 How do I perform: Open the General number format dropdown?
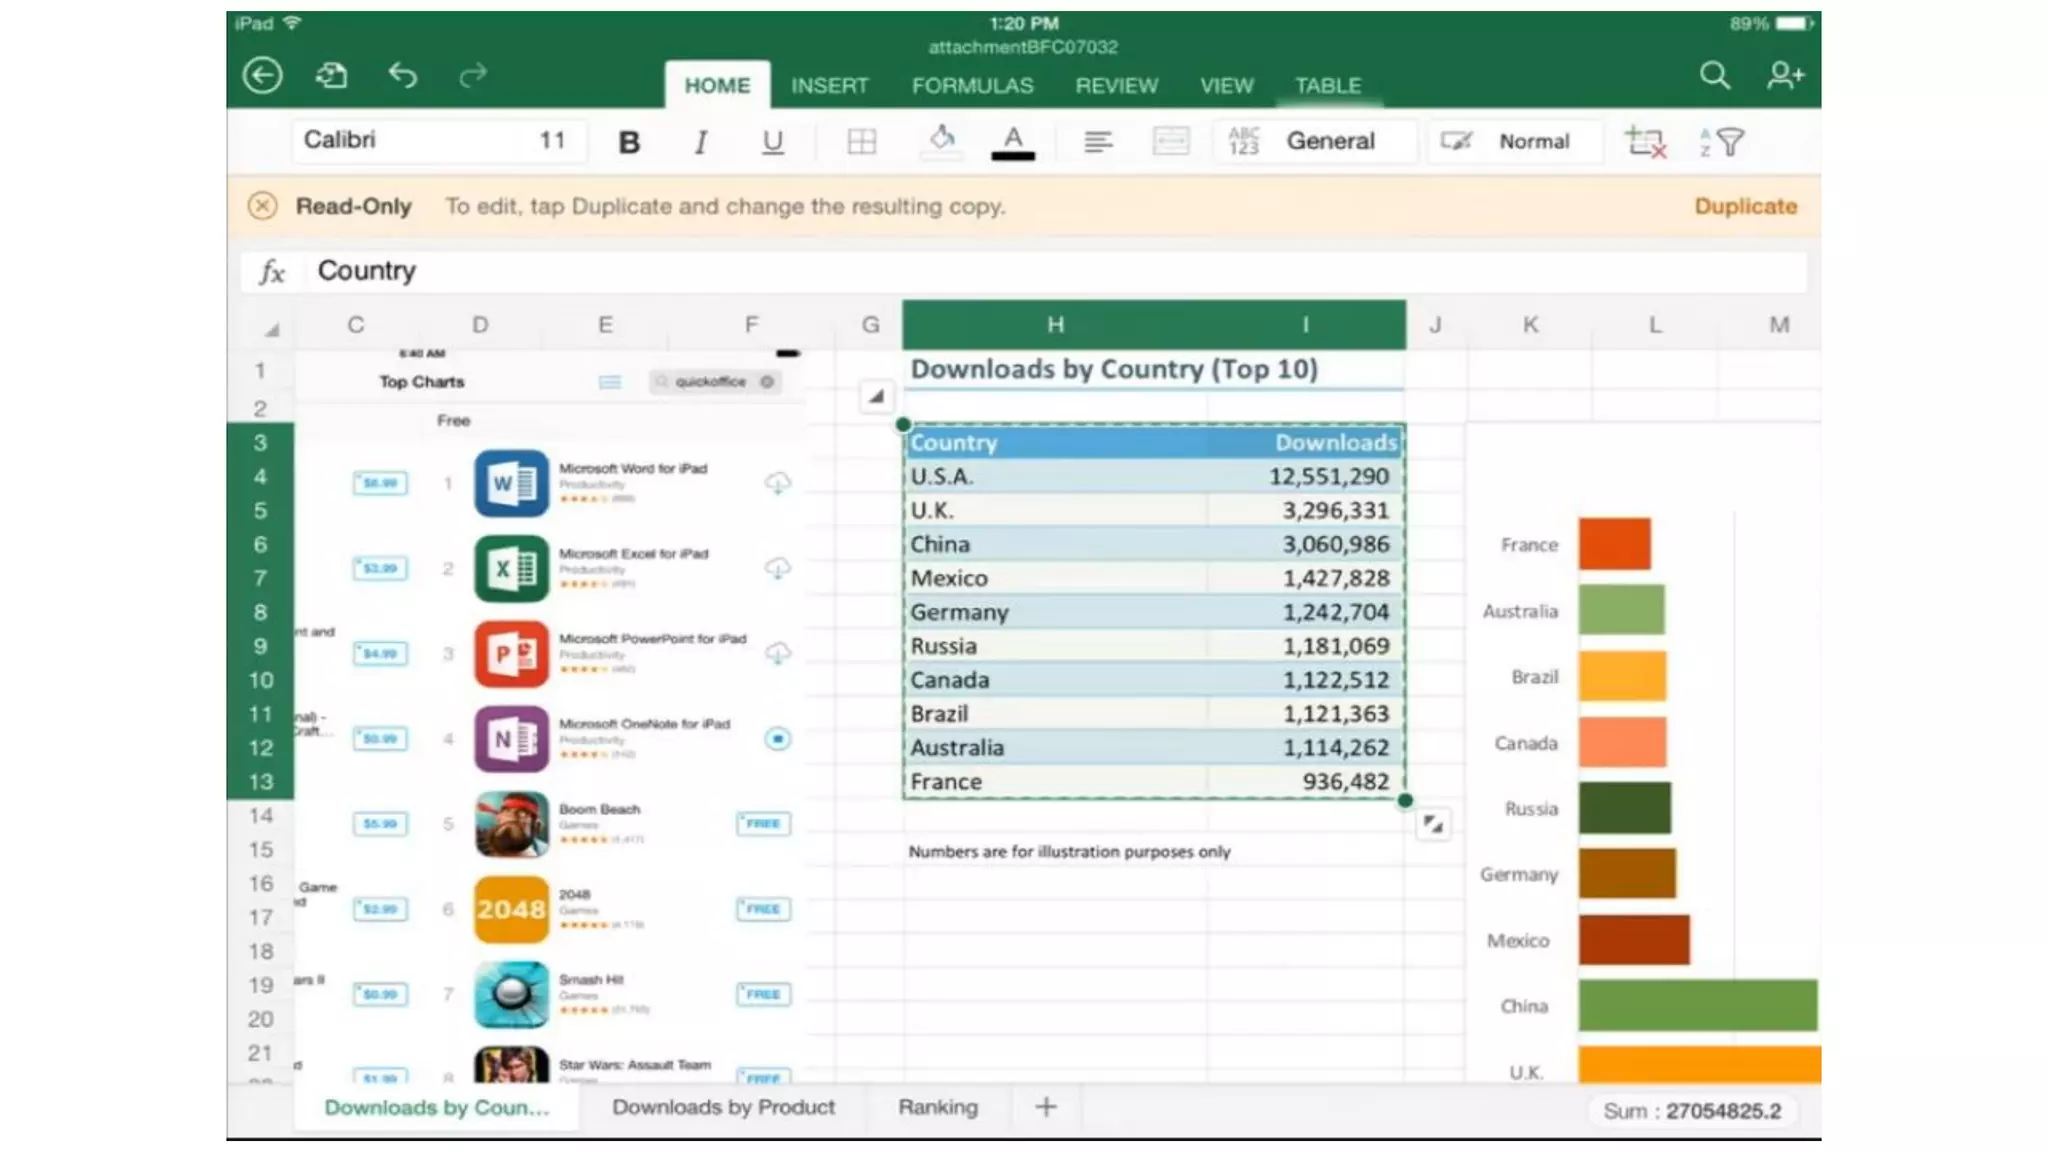coord(1330,141)
